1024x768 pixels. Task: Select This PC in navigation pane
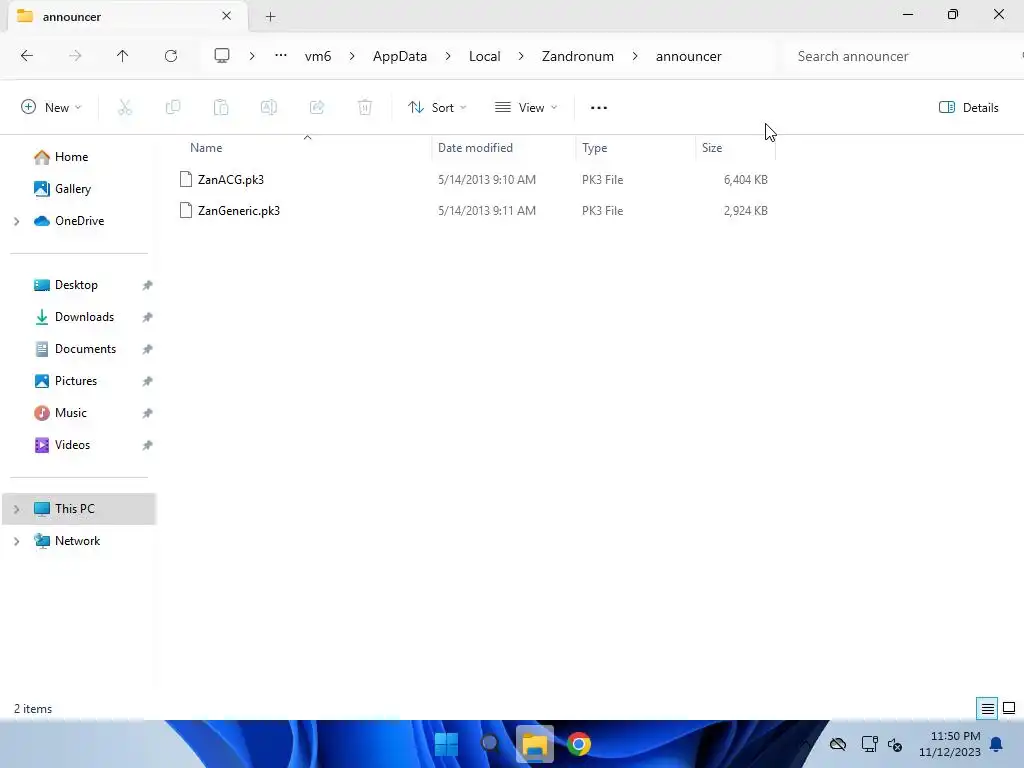79,509
